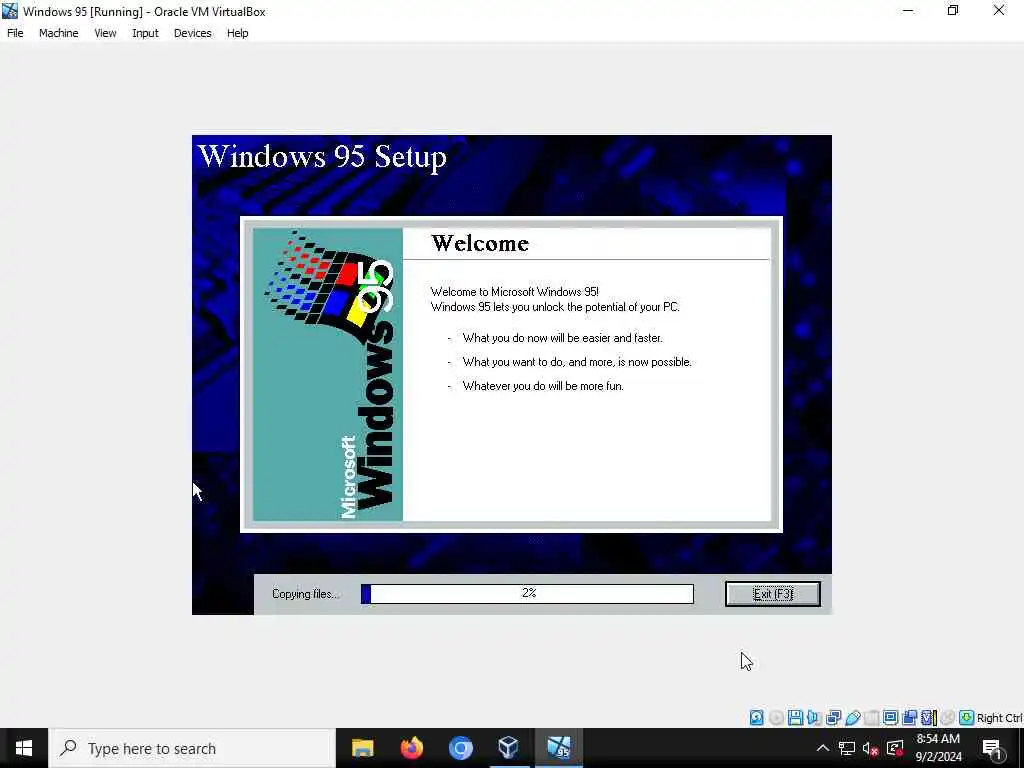Click the Type here to search box
Screen dimensions: 1024x768
192,748
